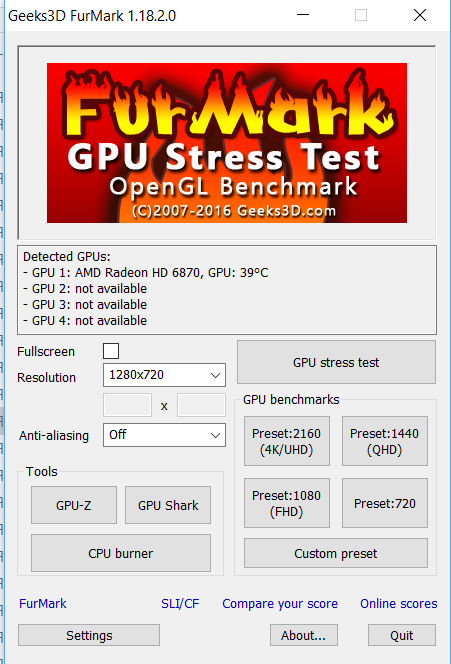Run the Preset:1080 (FHD) benchmark
The height and width of the screenshot is (664, 451).
point(287,503)
